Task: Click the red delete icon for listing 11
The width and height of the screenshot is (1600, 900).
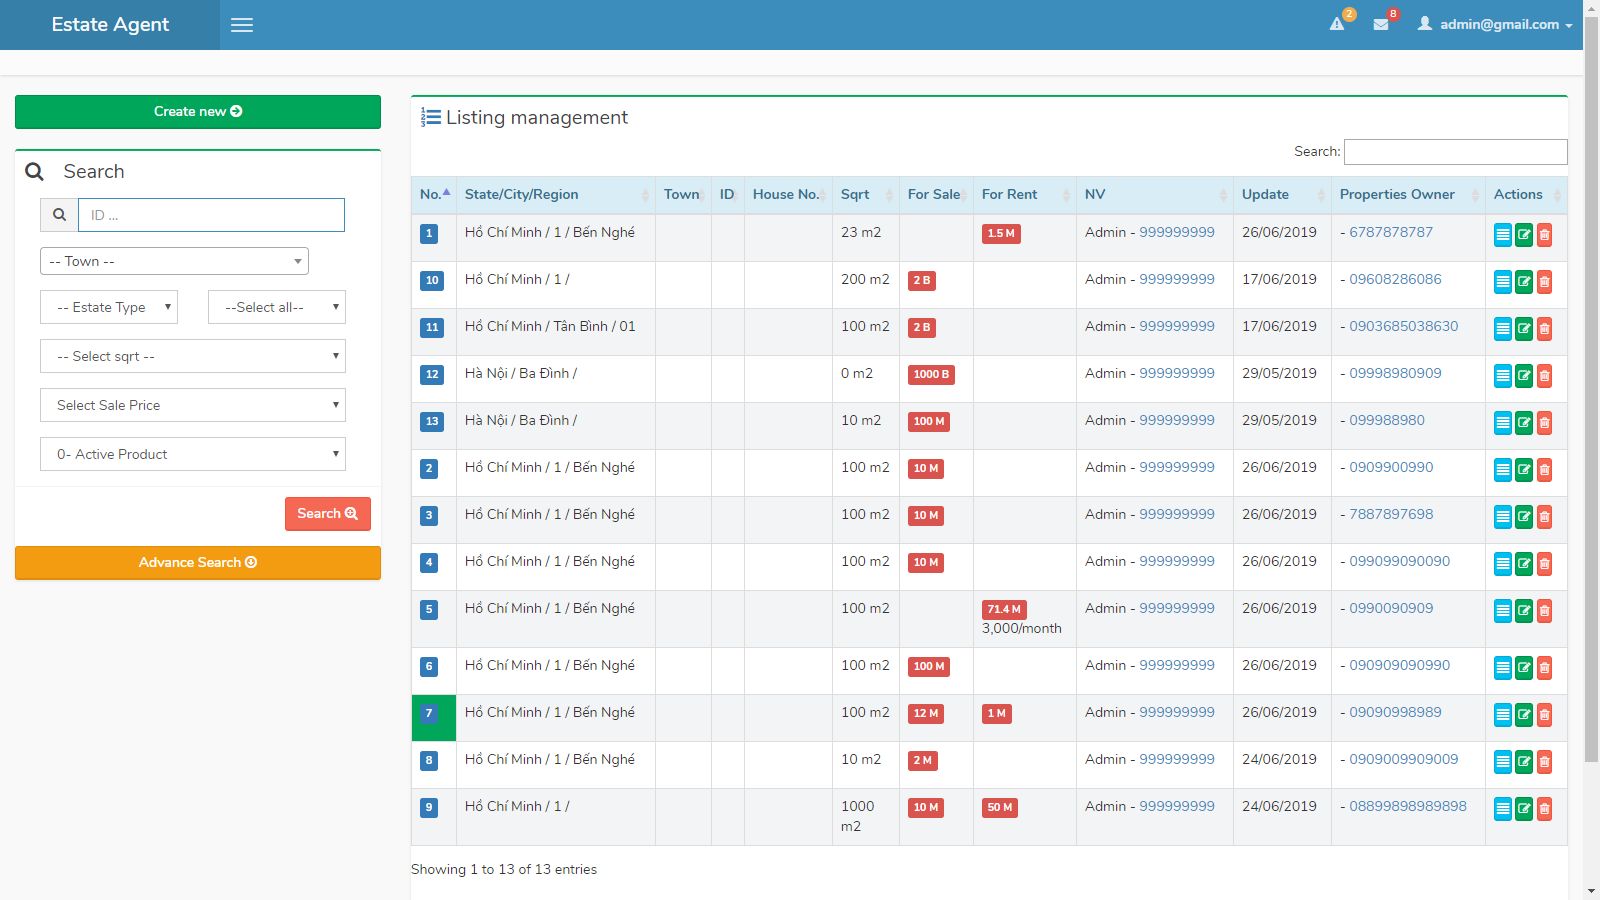Action: click(x=1544, y=329)
